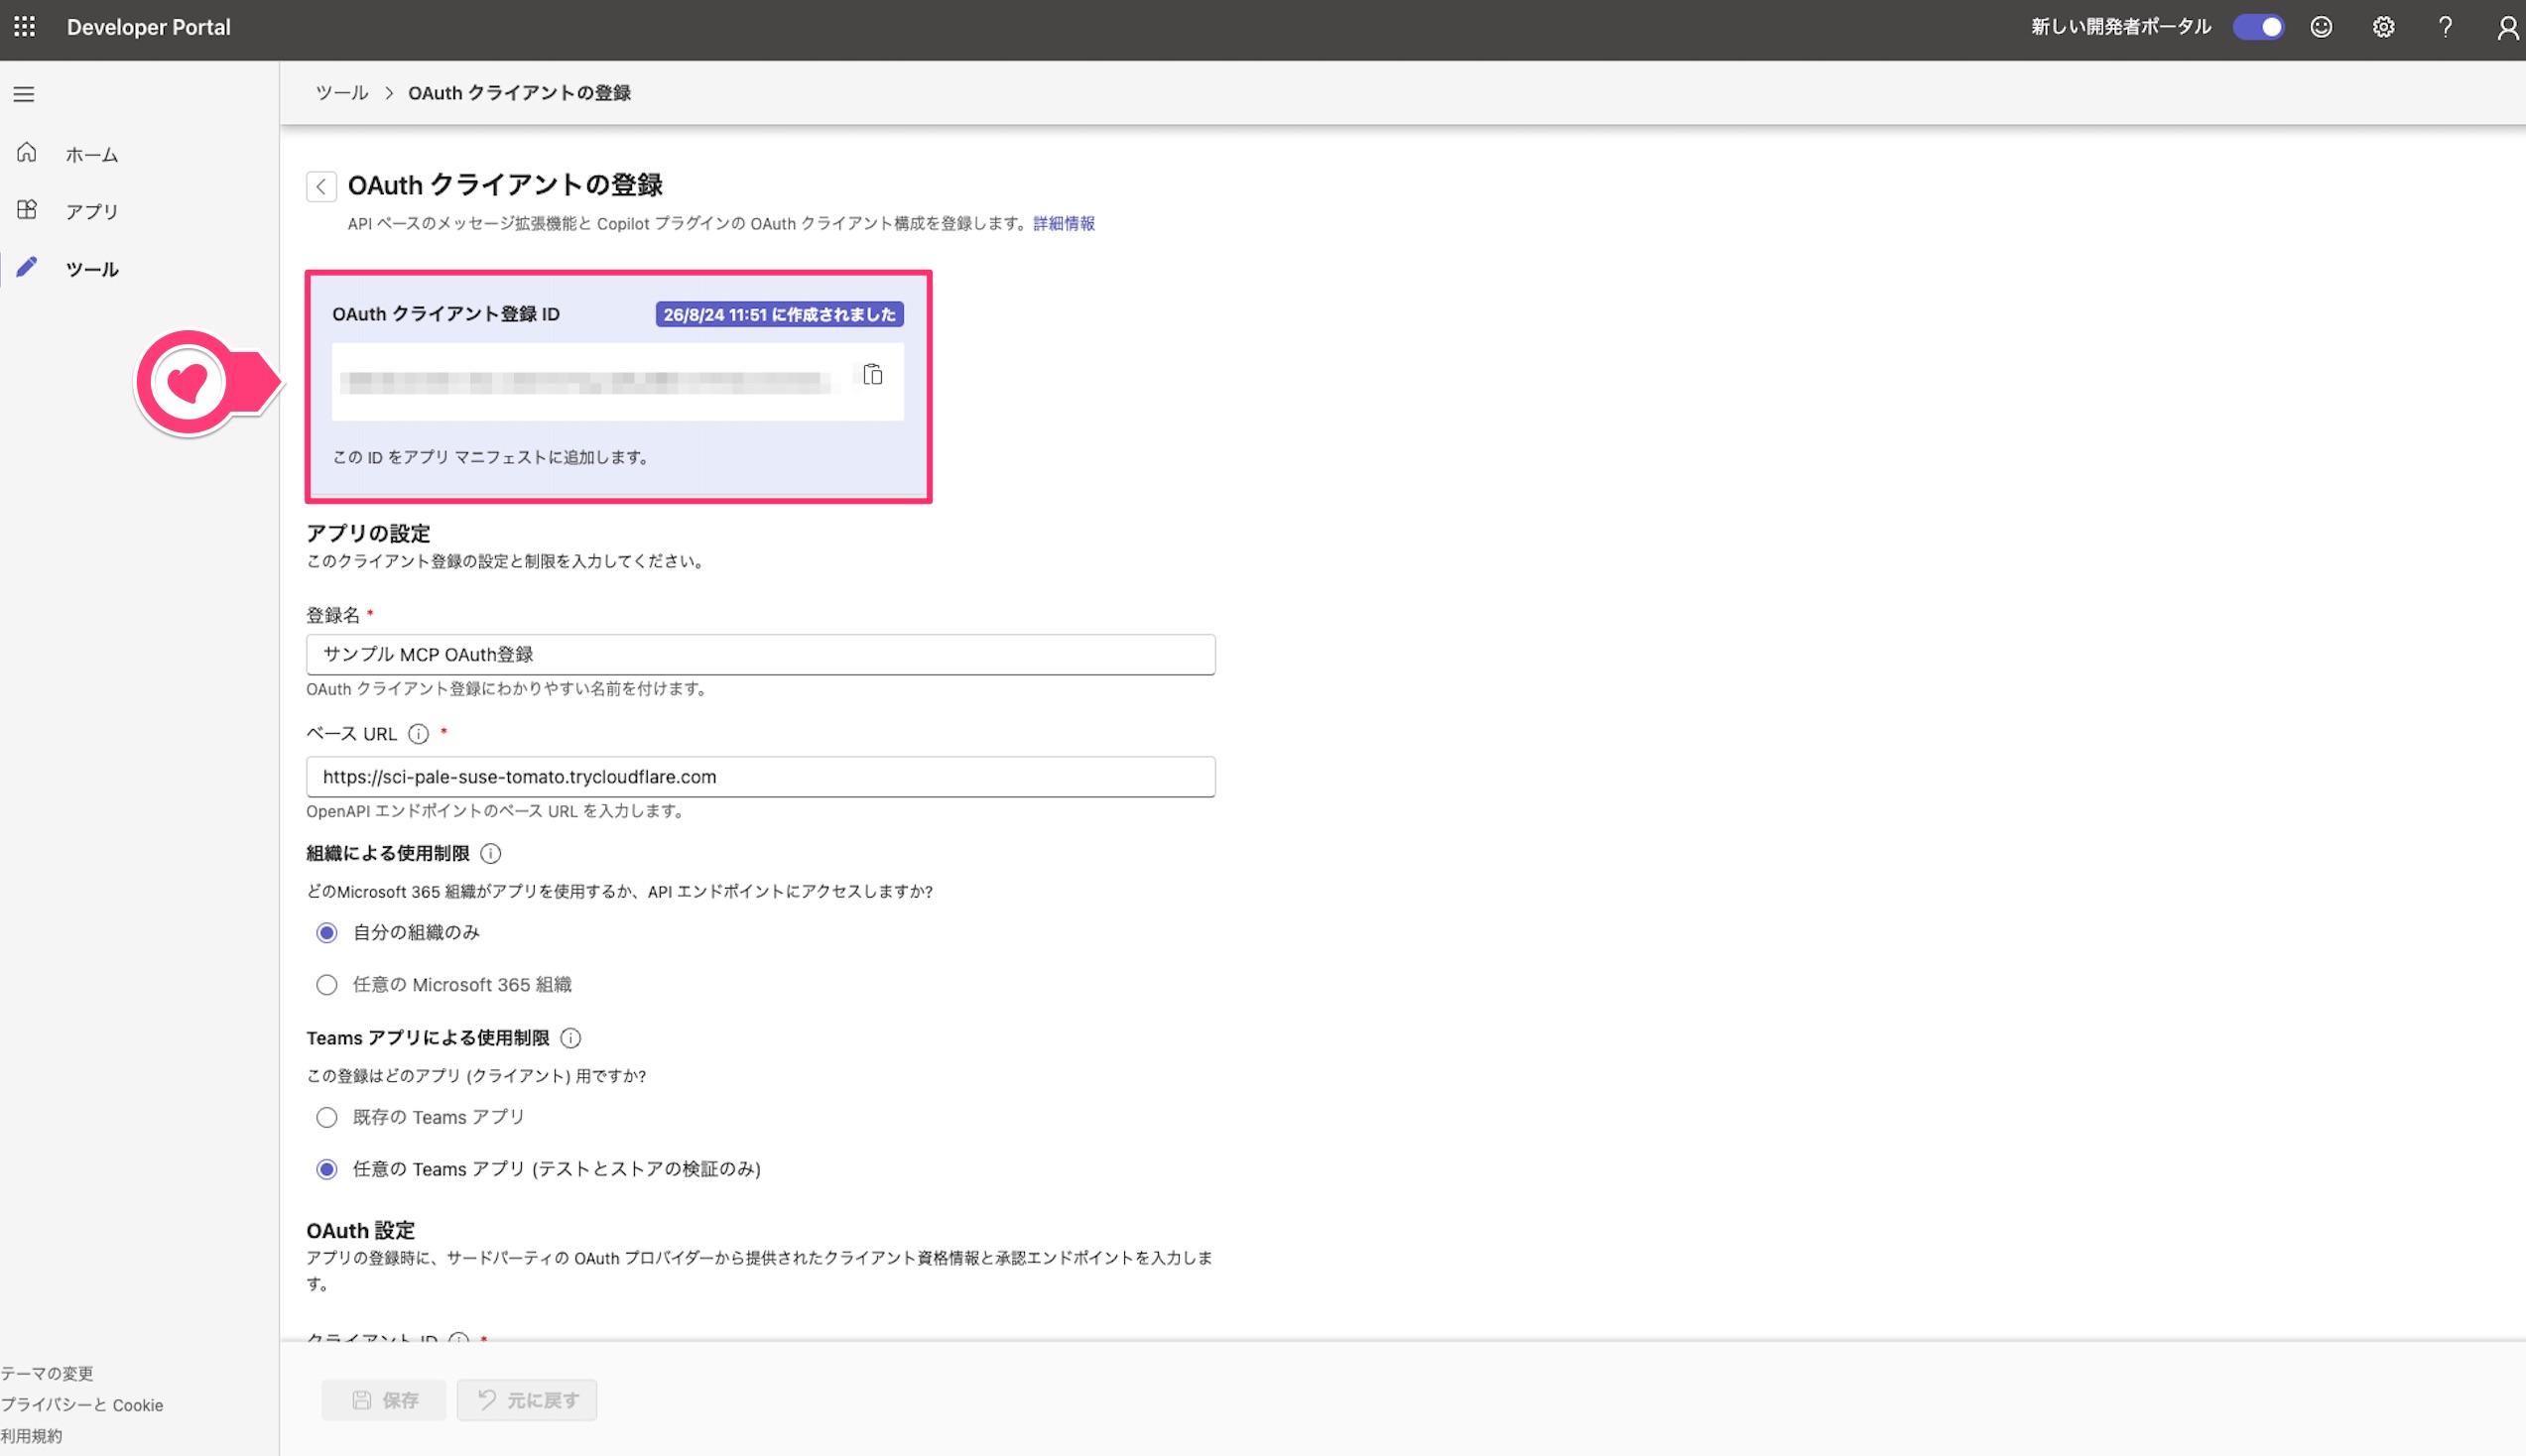Open the app launcher waffle icon
The width and height of the screenshot is (2526, 1456).
tap(25, 27)
